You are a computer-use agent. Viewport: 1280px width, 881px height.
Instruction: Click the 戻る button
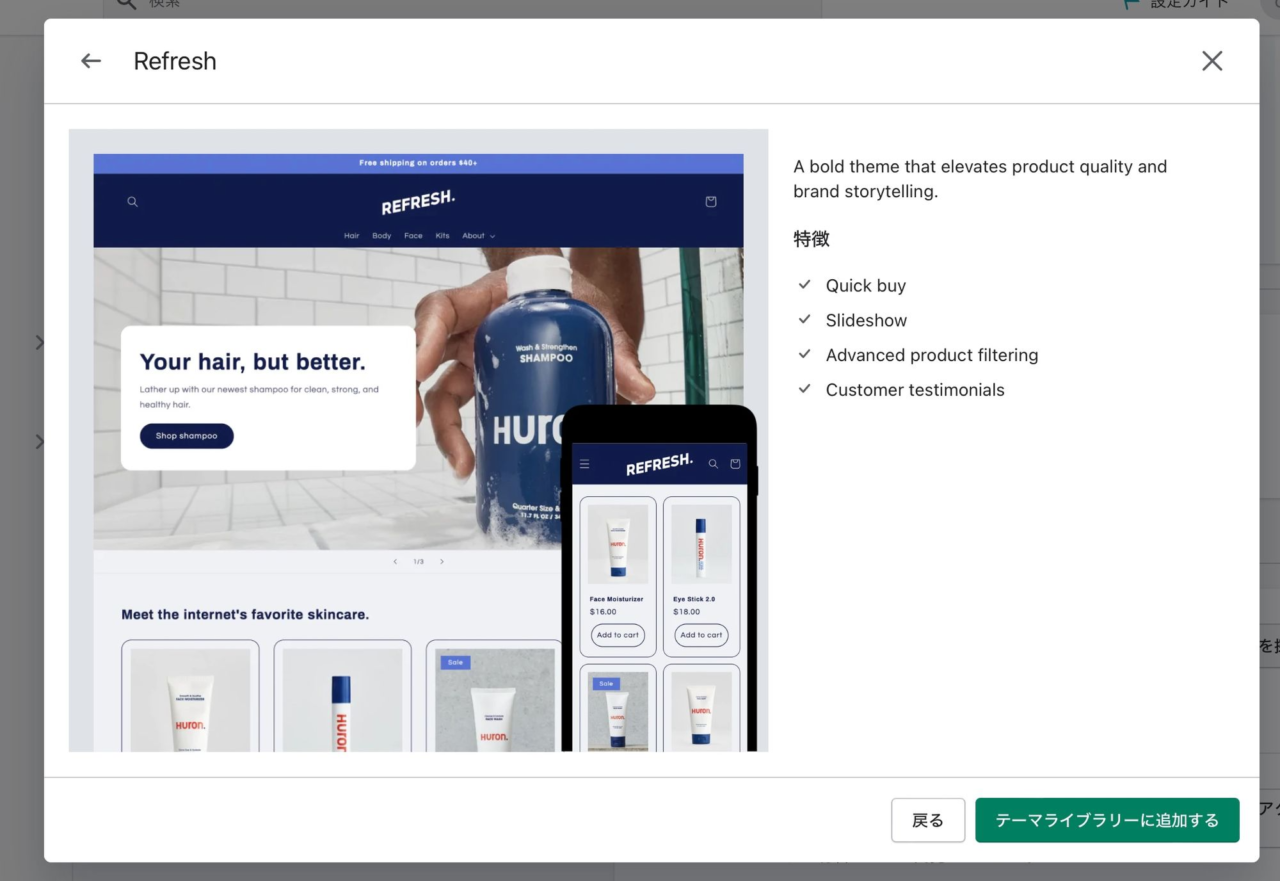(x=928, y=820)
